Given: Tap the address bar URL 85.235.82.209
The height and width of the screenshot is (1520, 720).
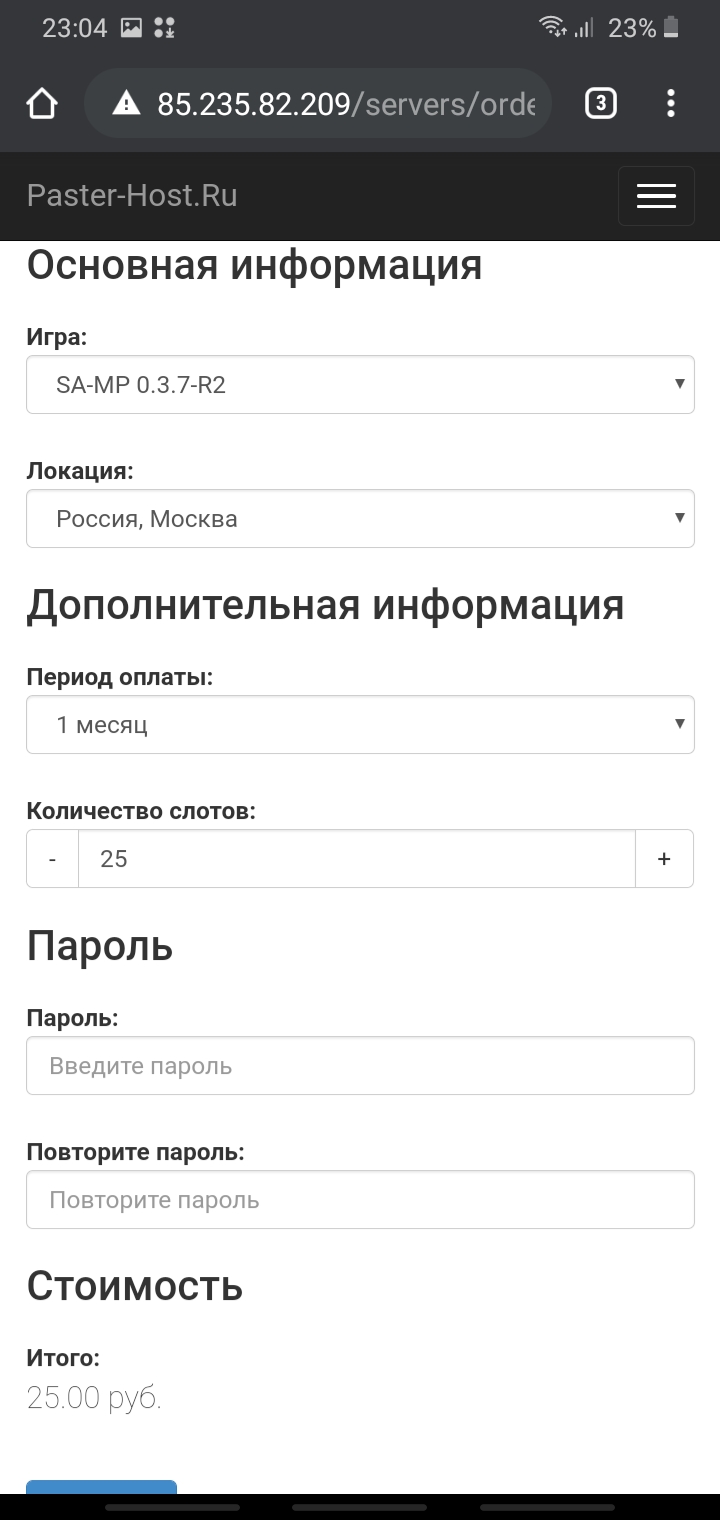Looking at the screenshot, I should (252, 103).
